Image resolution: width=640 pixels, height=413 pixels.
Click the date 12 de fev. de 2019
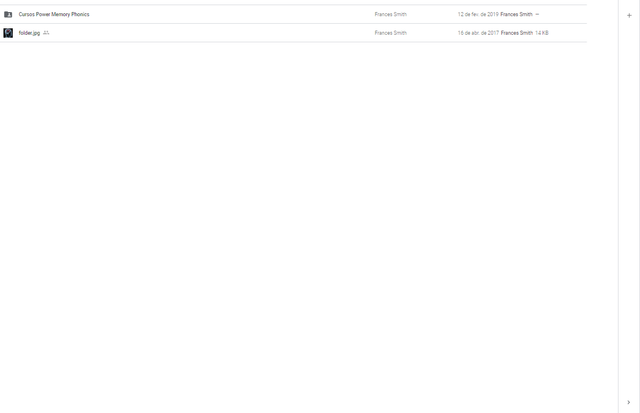(x=478, y=14)
